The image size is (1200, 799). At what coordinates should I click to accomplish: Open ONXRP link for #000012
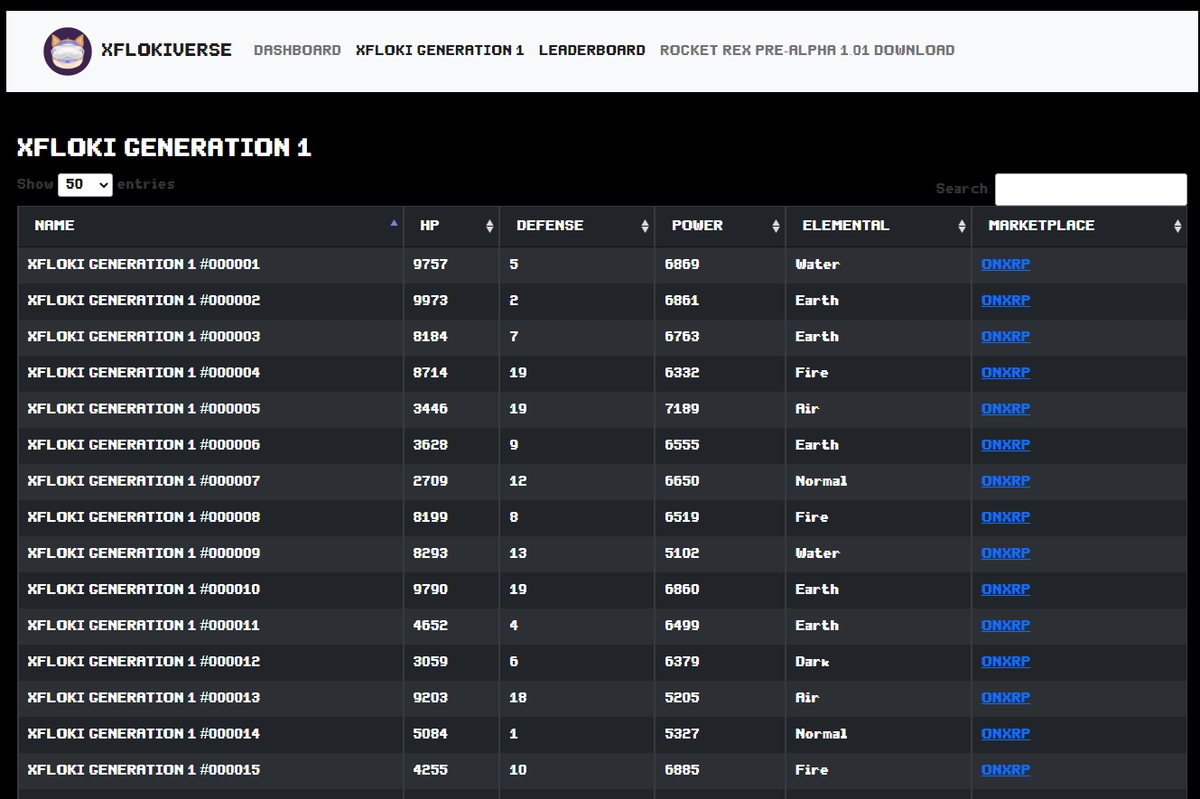point(1005,661)
